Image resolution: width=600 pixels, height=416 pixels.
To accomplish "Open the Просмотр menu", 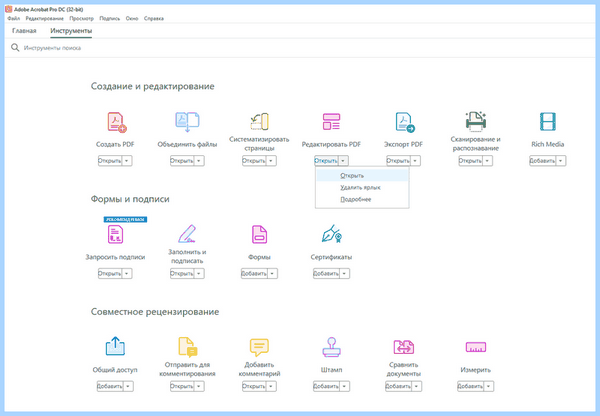I will point(81,18).
